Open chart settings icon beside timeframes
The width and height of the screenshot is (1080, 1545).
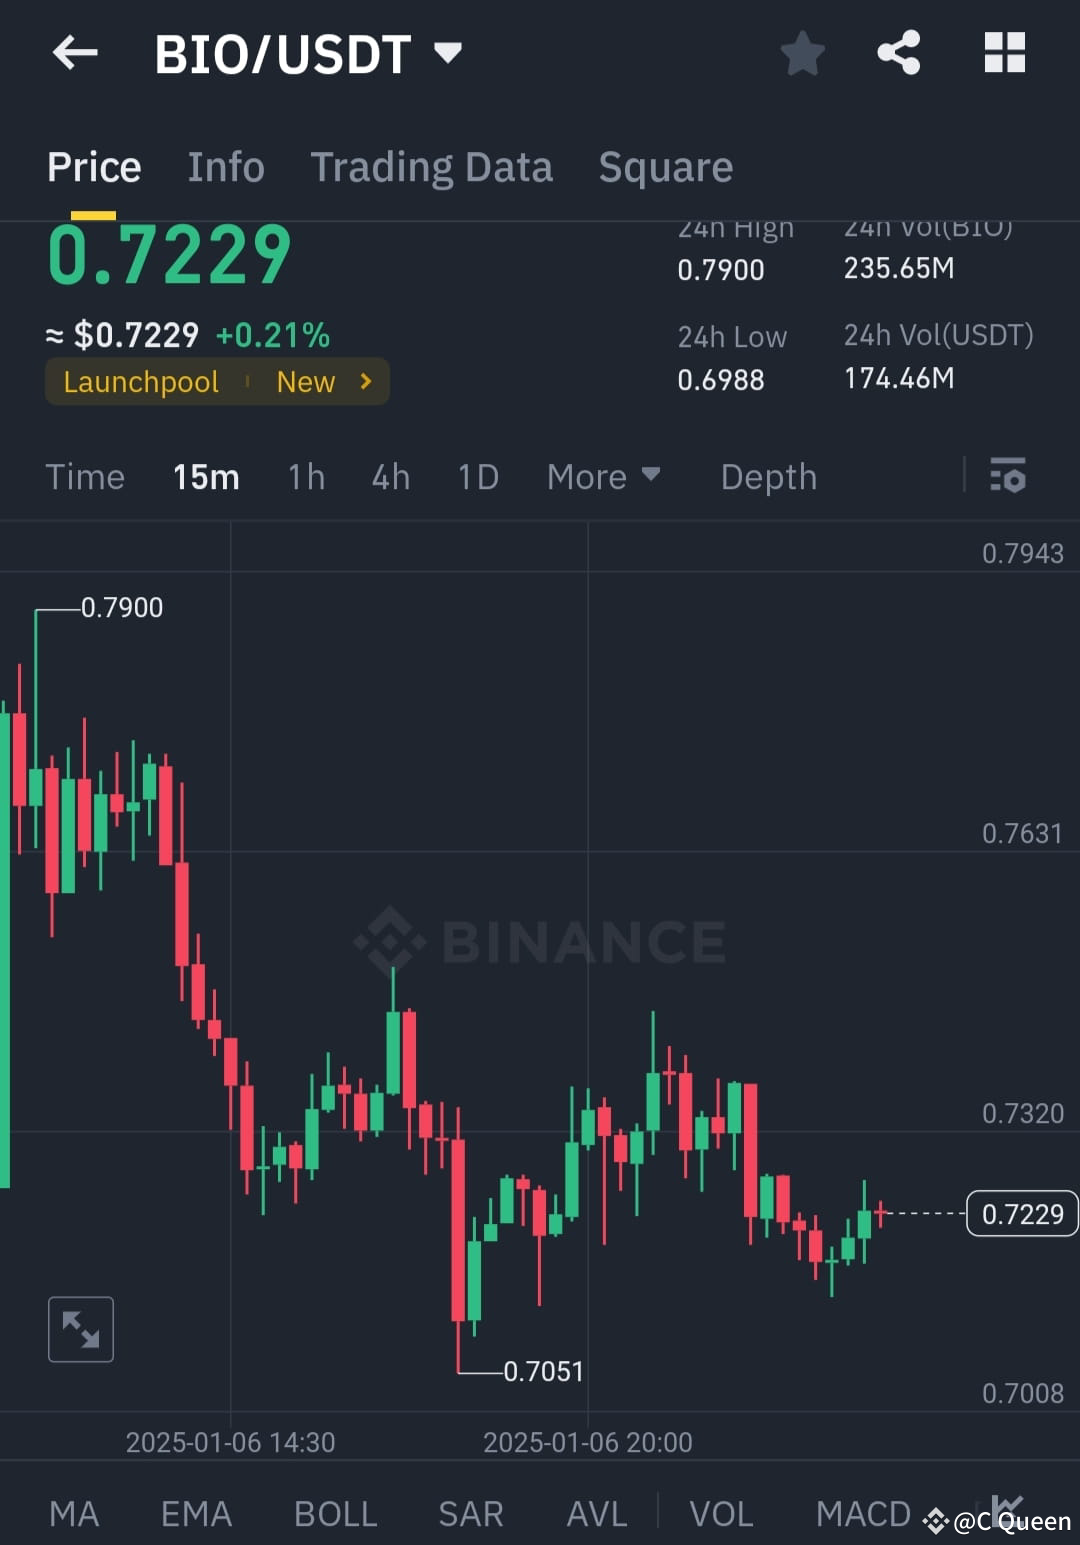click(1008, 477)
